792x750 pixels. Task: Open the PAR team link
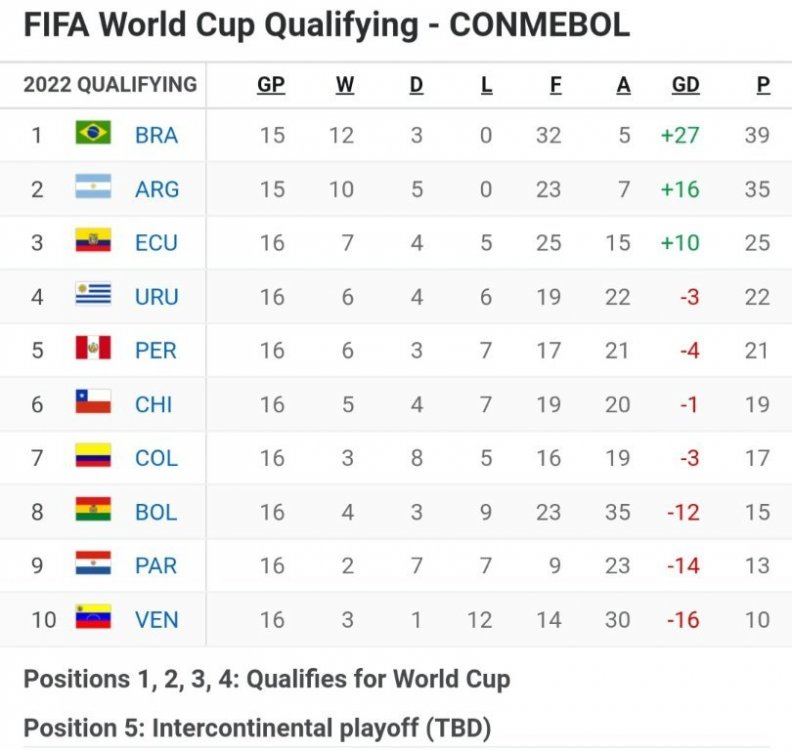pos(156,566)
